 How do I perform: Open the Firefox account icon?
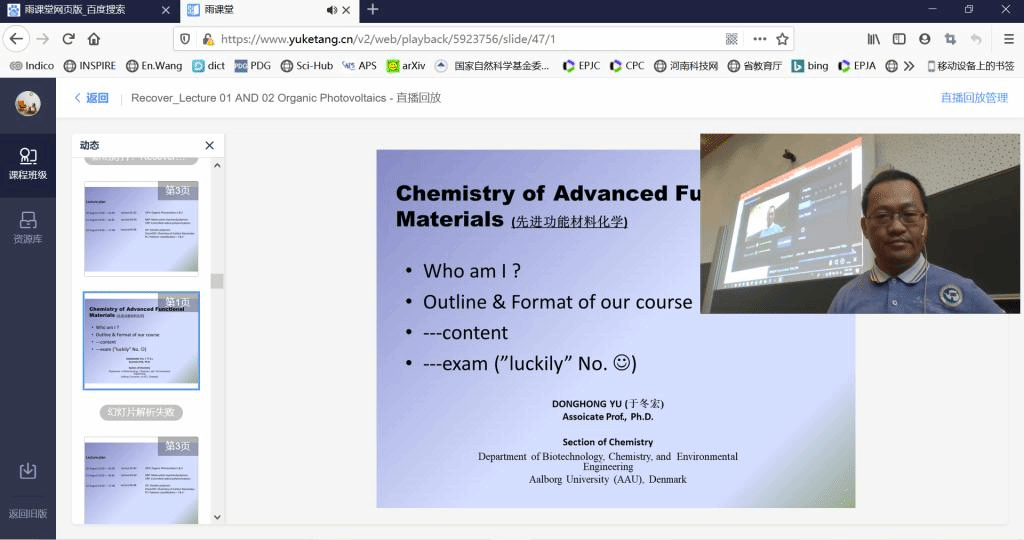[x=925, y=39]
